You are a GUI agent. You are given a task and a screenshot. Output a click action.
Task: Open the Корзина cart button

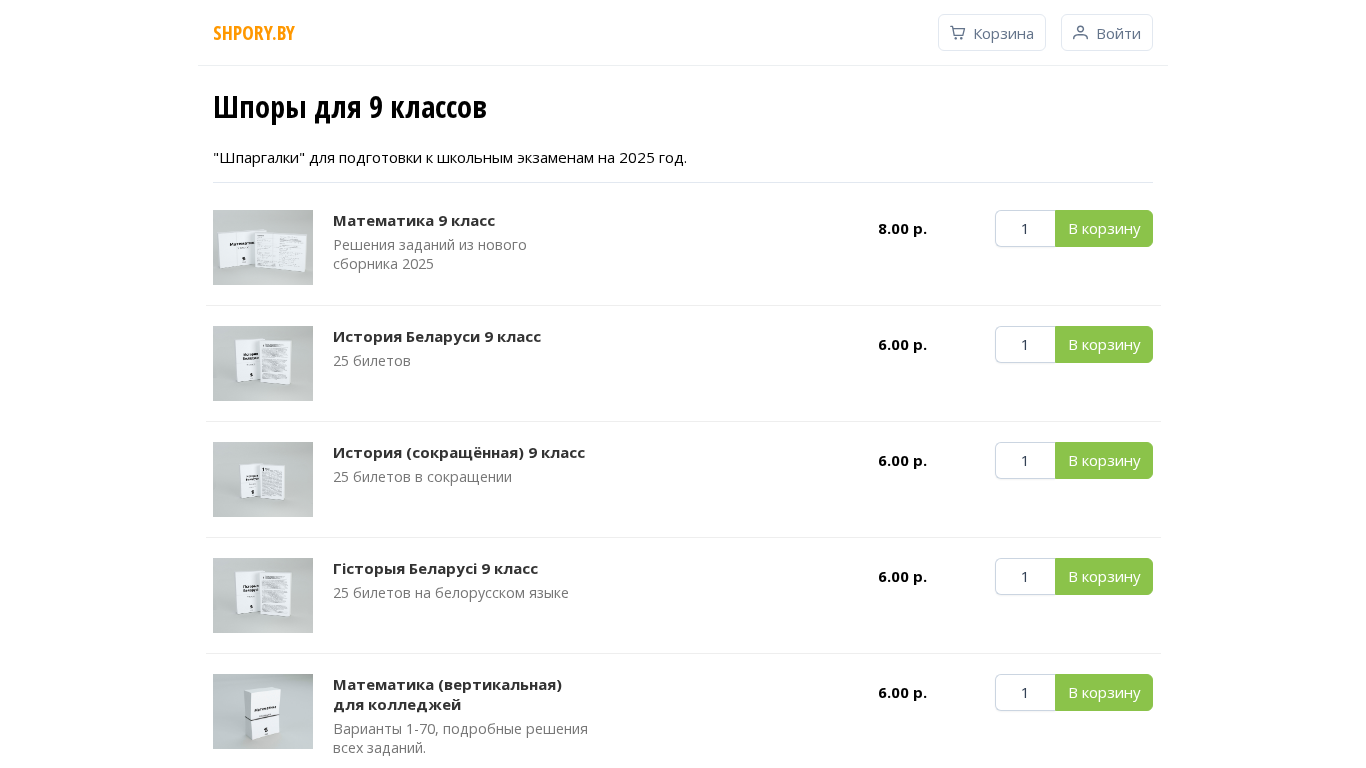click(991, 33)
